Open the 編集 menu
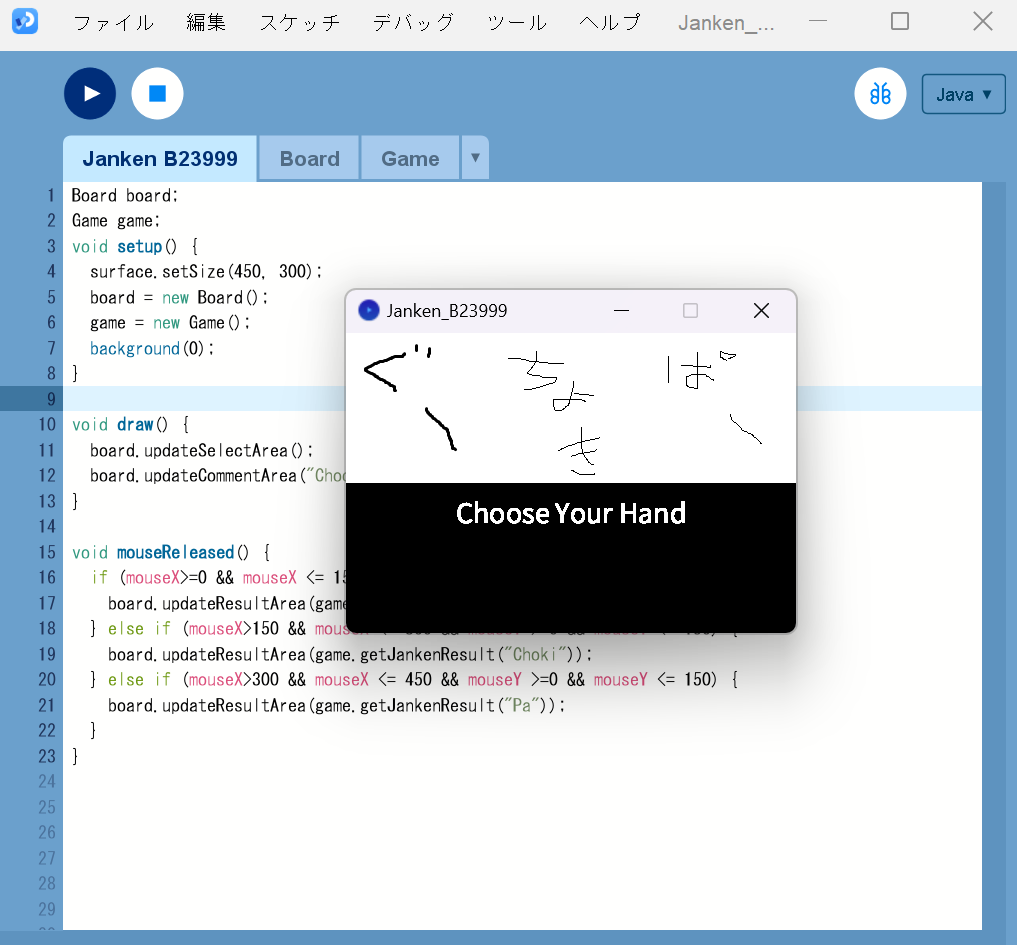This screenshot has height=945, width=1017. point(206,22)
